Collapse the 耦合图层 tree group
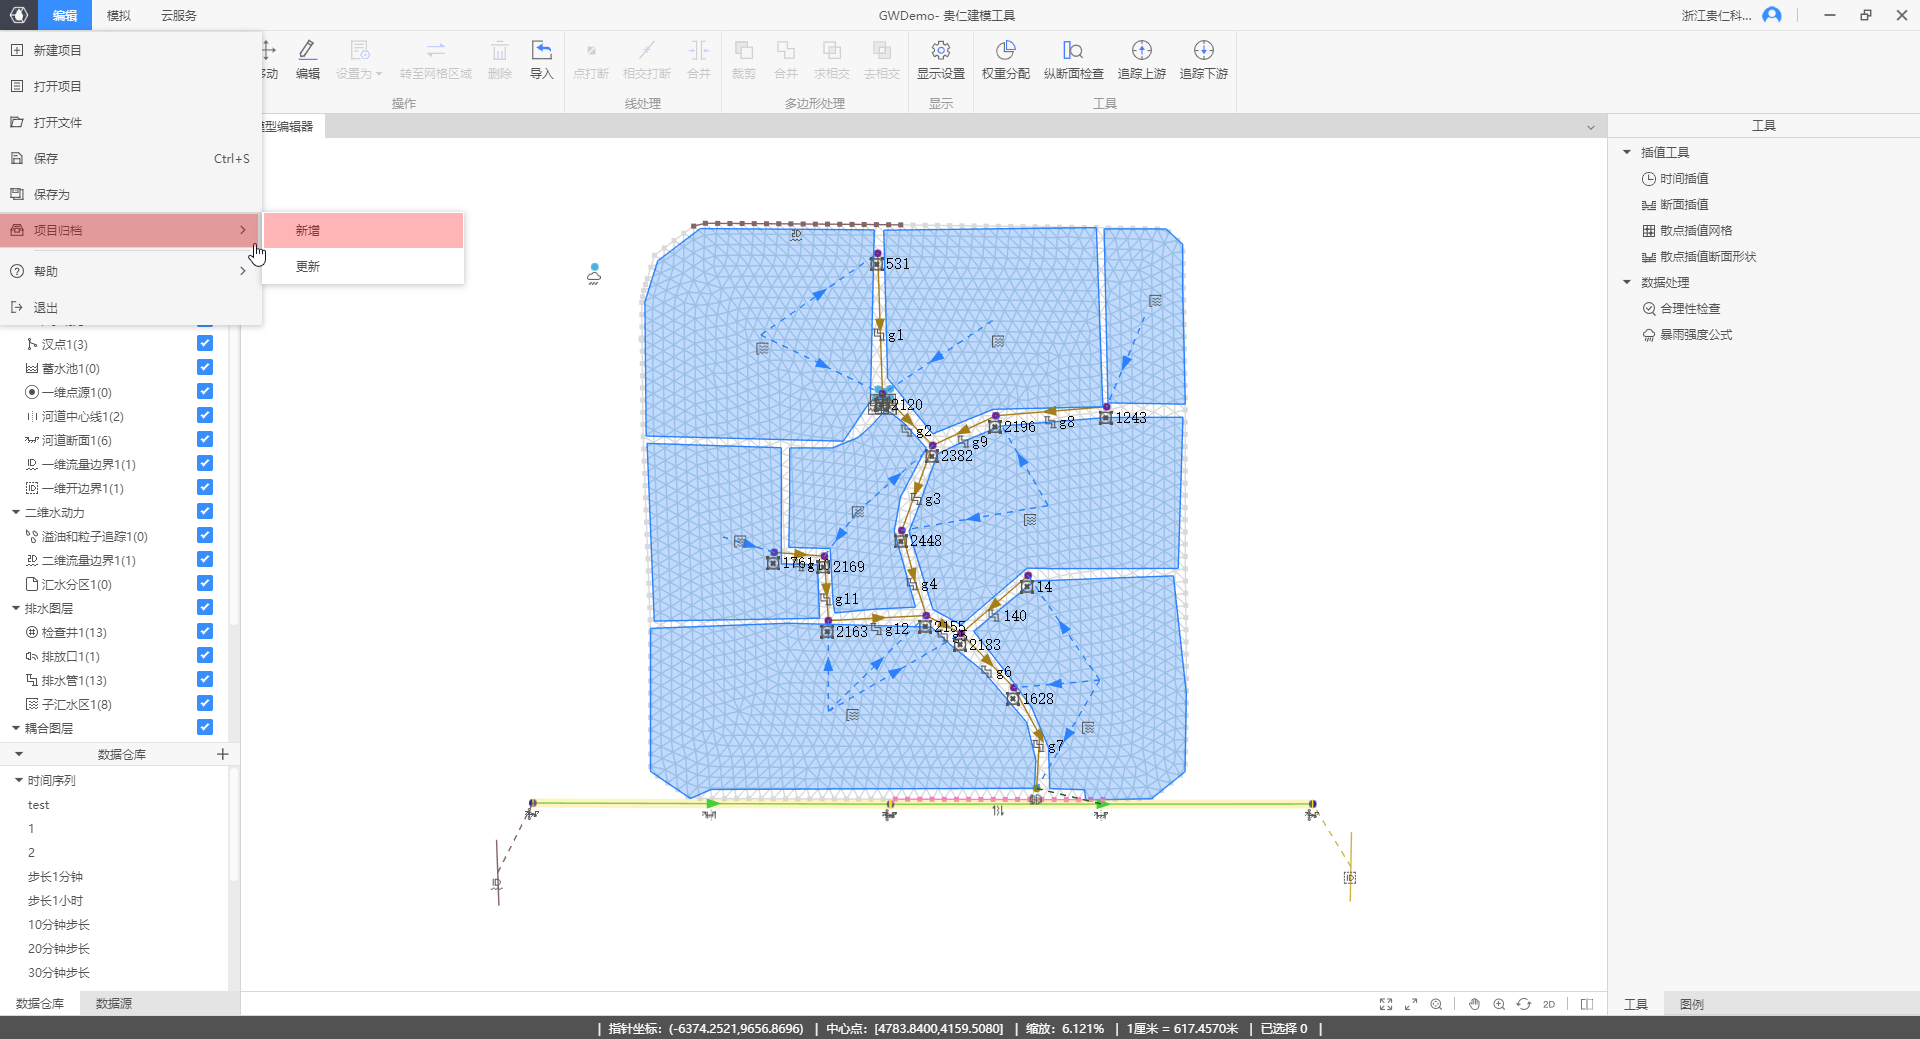 pyautogui.click(x=16, y=728)
